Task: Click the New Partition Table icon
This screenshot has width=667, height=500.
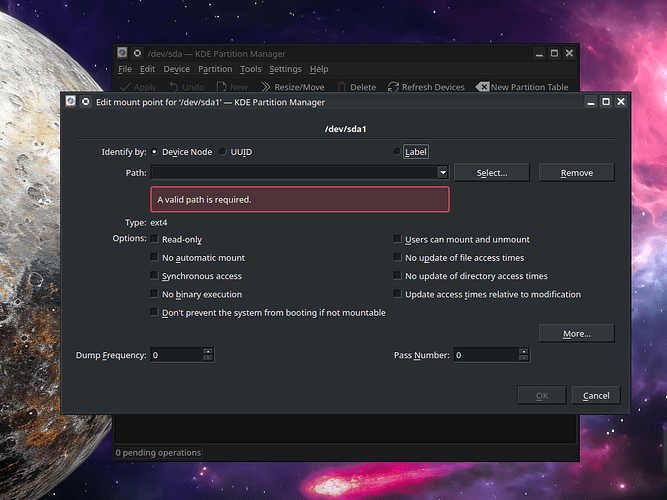Action: point(482,87)
